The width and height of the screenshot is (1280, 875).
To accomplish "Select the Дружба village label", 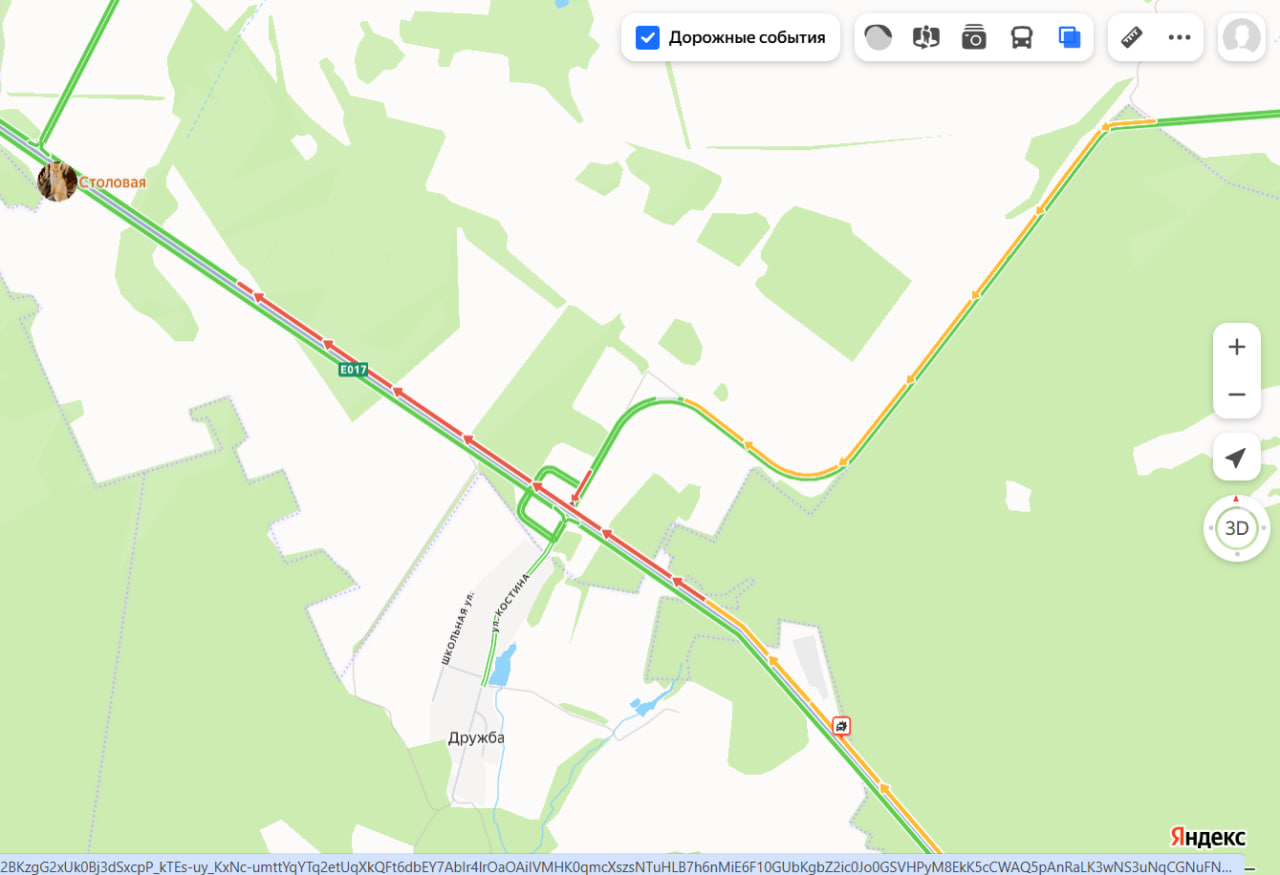I will (x=476, y=738).
